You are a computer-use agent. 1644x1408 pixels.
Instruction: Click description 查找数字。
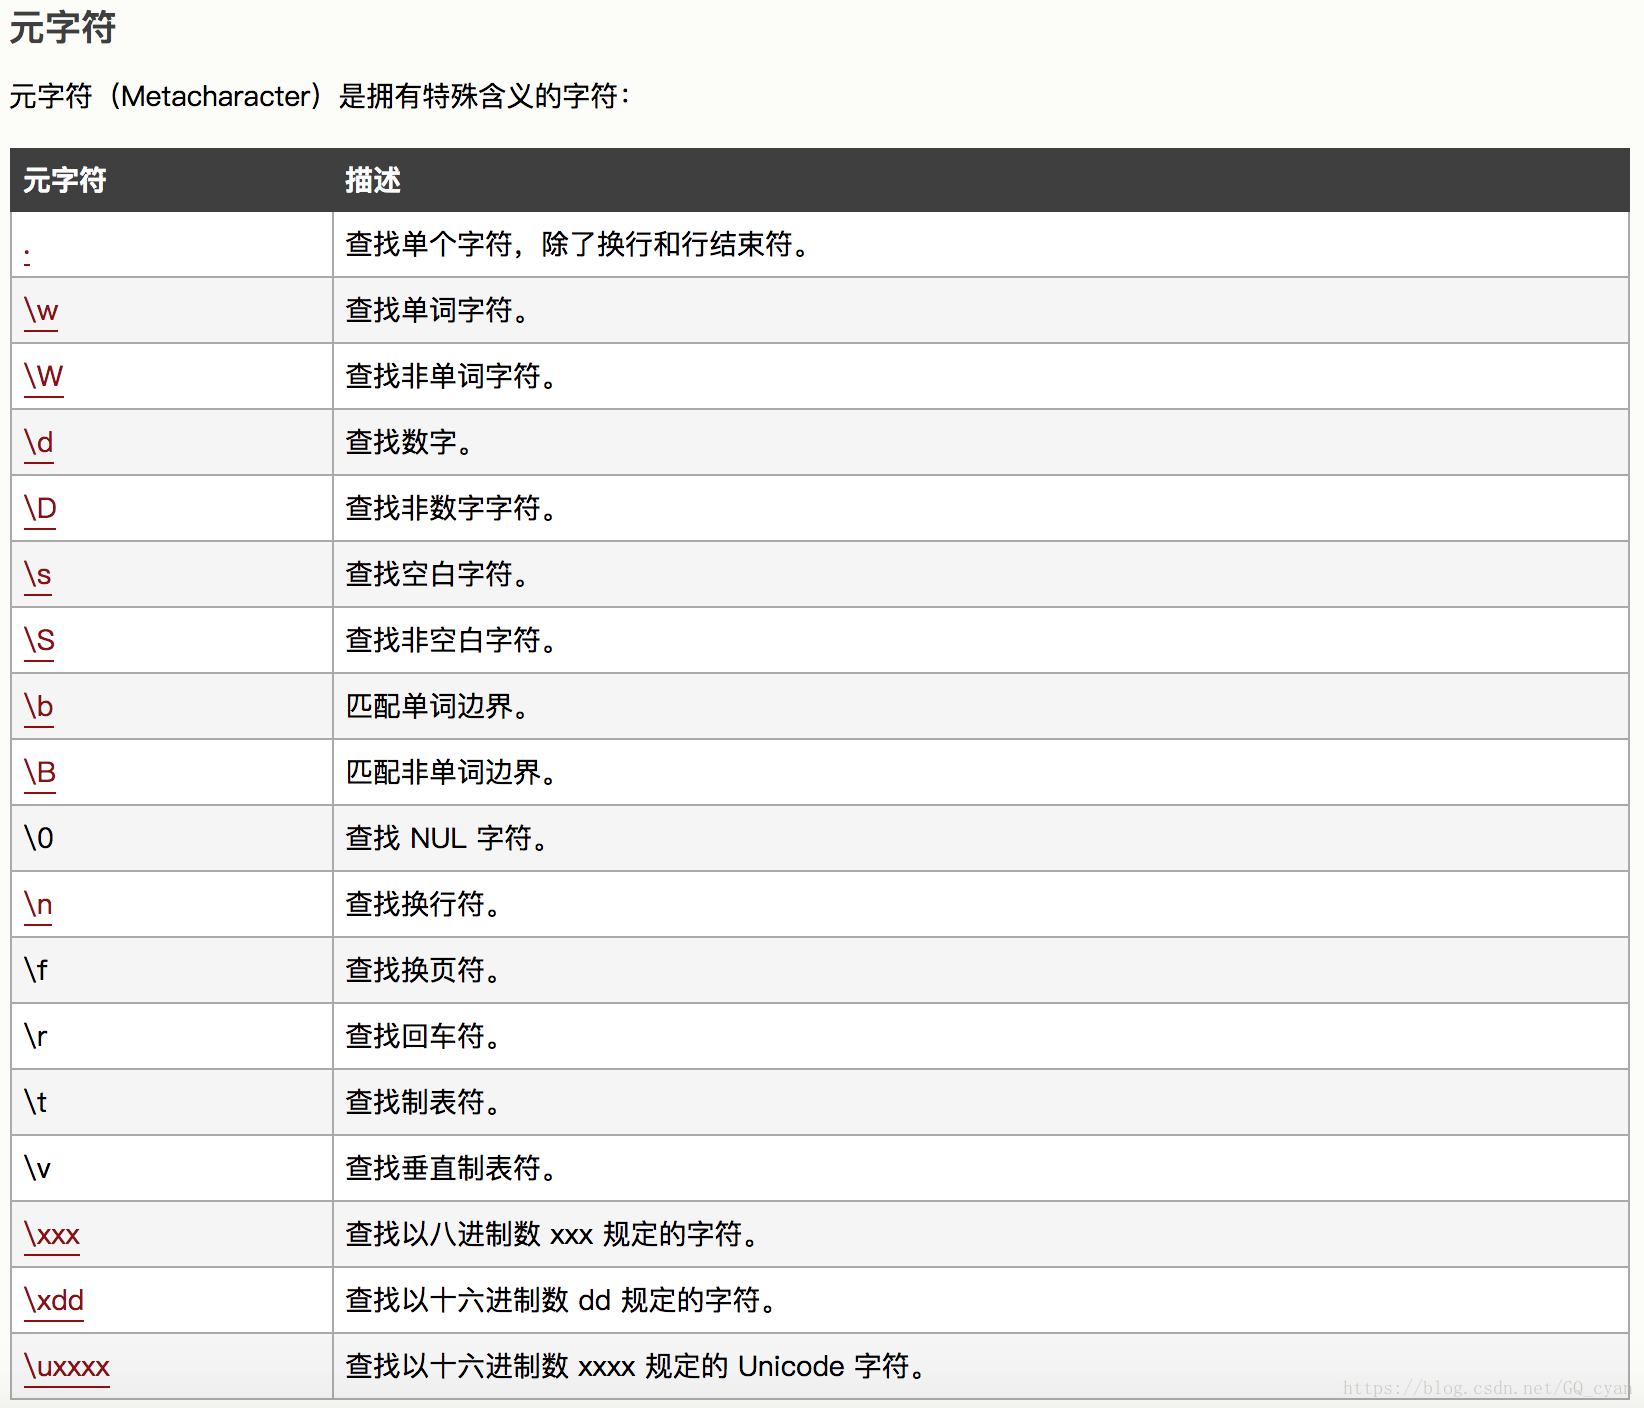pos(410,442)
